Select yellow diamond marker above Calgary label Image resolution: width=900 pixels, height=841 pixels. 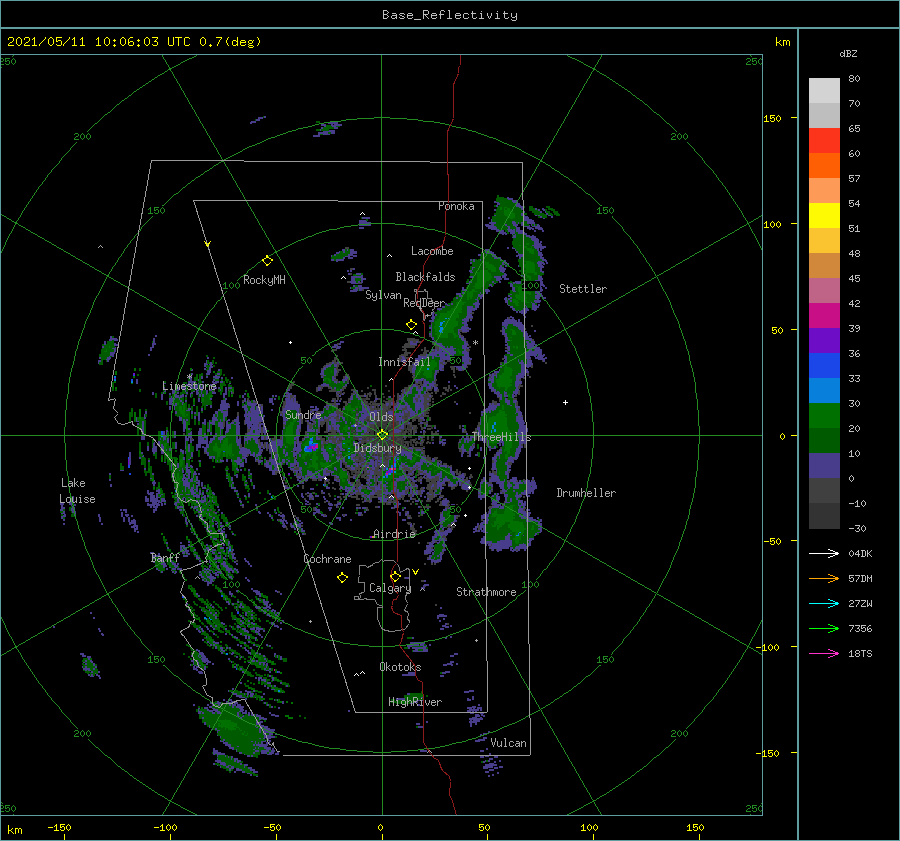tap(395, 576)
